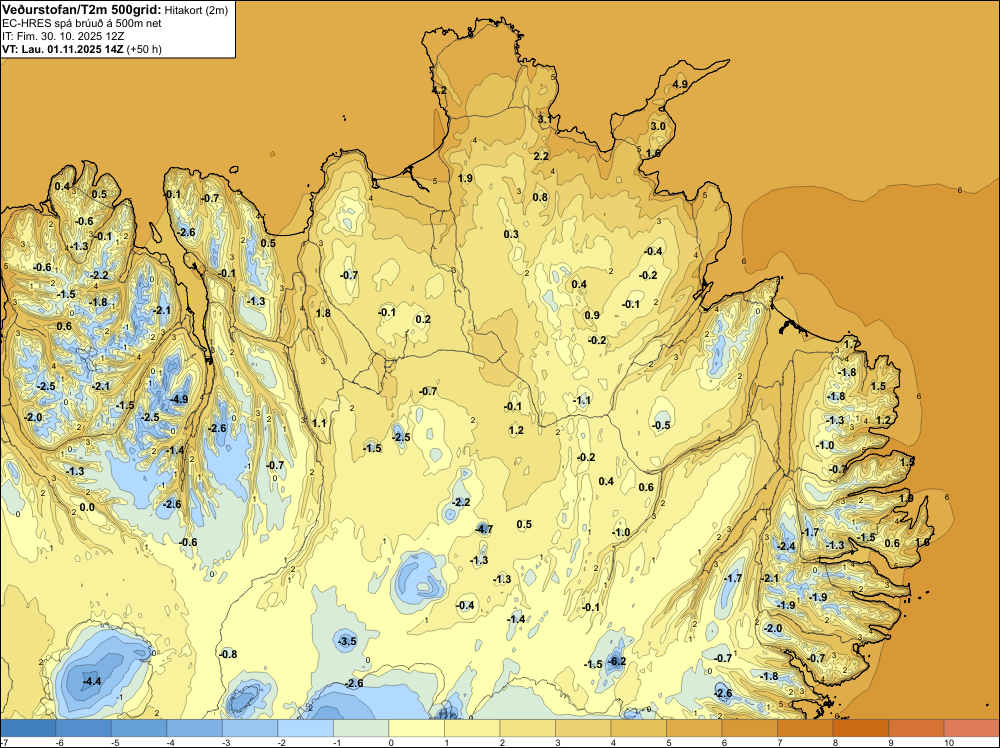The image size is (1000, 748).
Task: Click the color scale segment between -7 and -6
Action: 28,728
